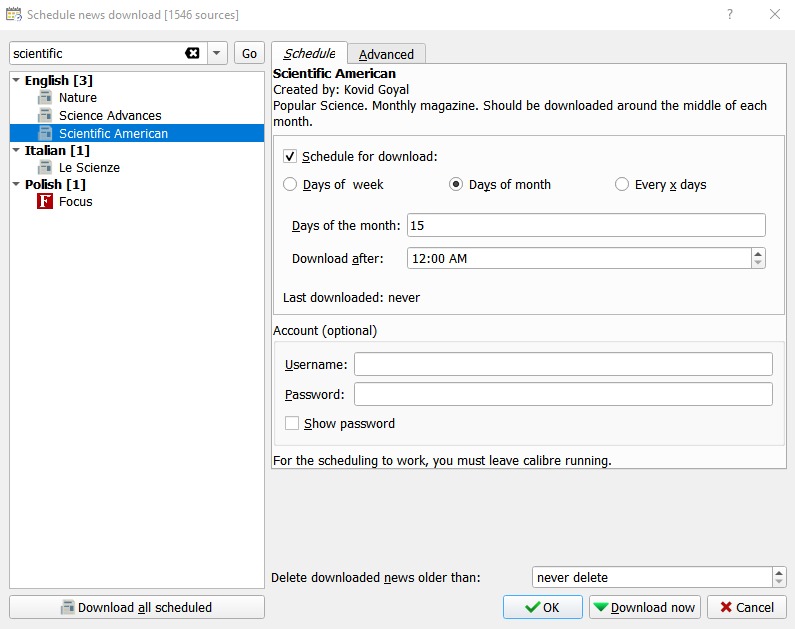The image size is (795, 629).
Task: Decrease the Download after time
Action: pyautogui.click(x=758, y=263)
